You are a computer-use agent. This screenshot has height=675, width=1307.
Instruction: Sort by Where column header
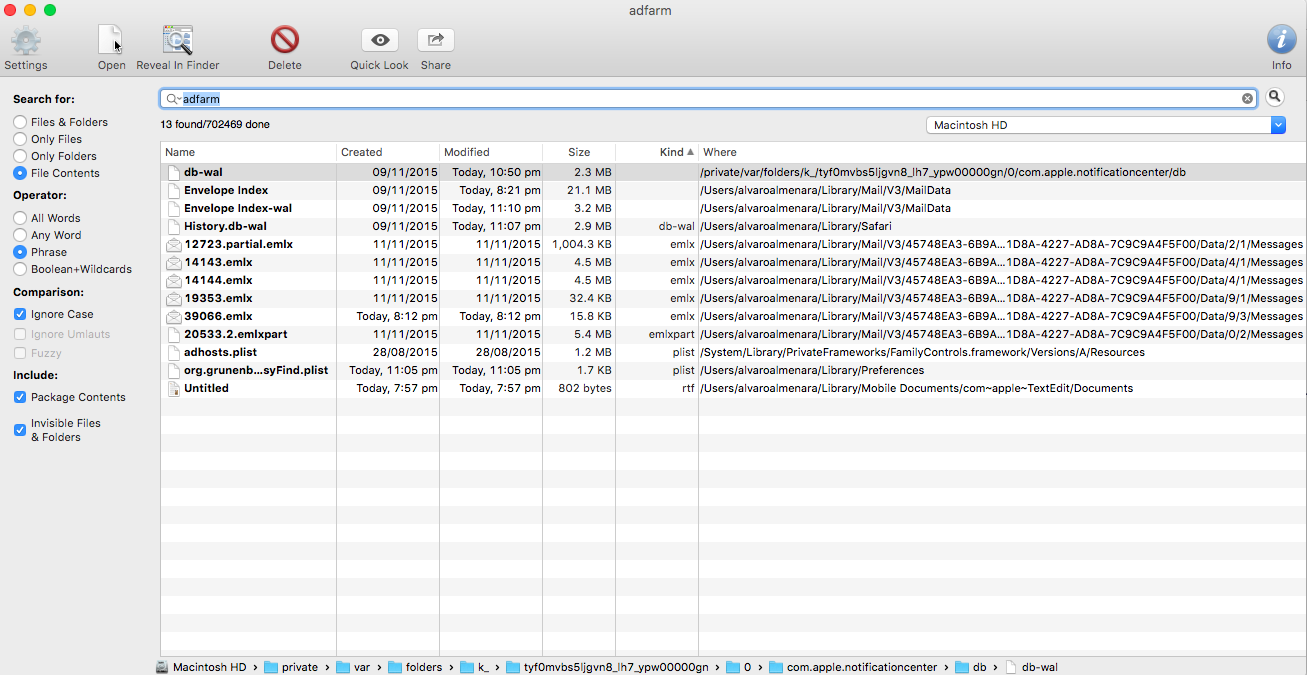coord(1002,152)
